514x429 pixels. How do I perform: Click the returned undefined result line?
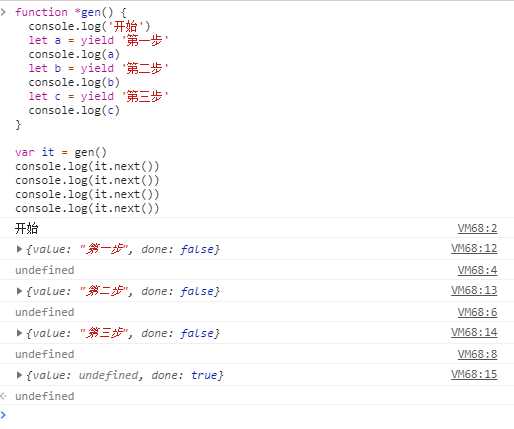45,396
